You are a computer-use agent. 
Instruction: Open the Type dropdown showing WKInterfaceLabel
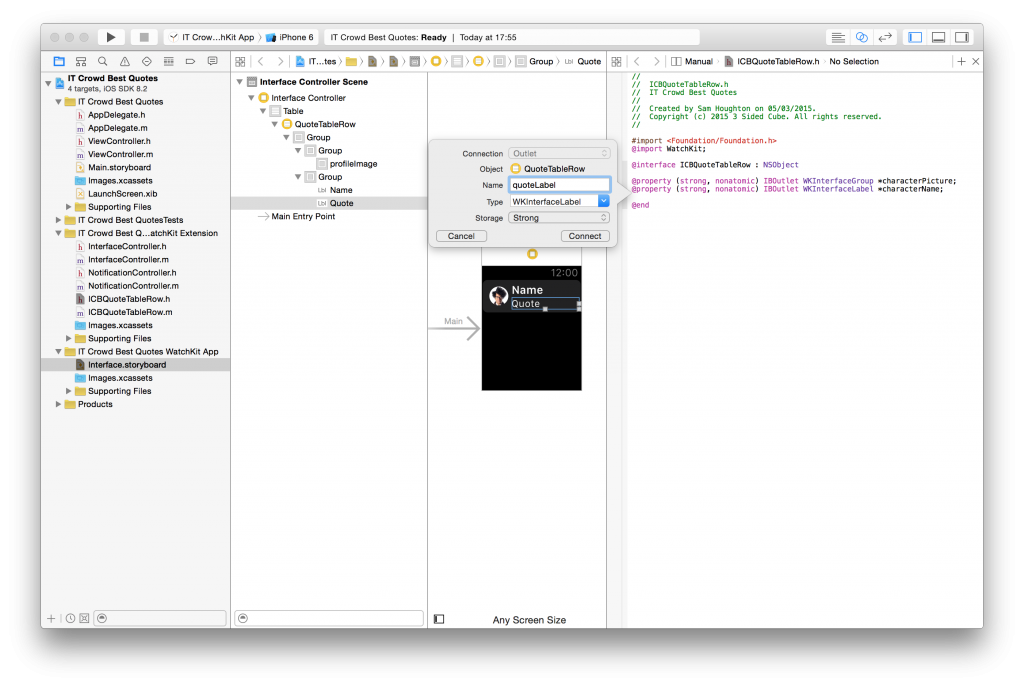tap(560, 201)
